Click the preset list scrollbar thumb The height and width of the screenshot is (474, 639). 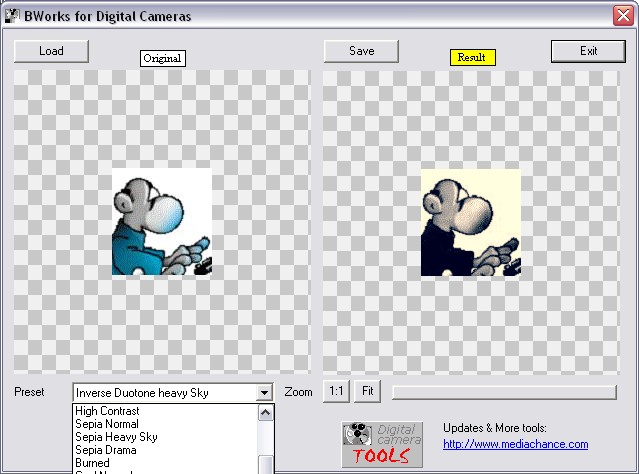click(x=266, y=465)
